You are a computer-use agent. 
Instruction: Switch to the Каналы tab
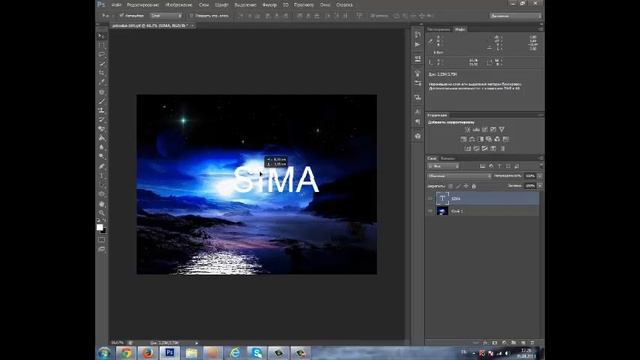tap(448, 158)
